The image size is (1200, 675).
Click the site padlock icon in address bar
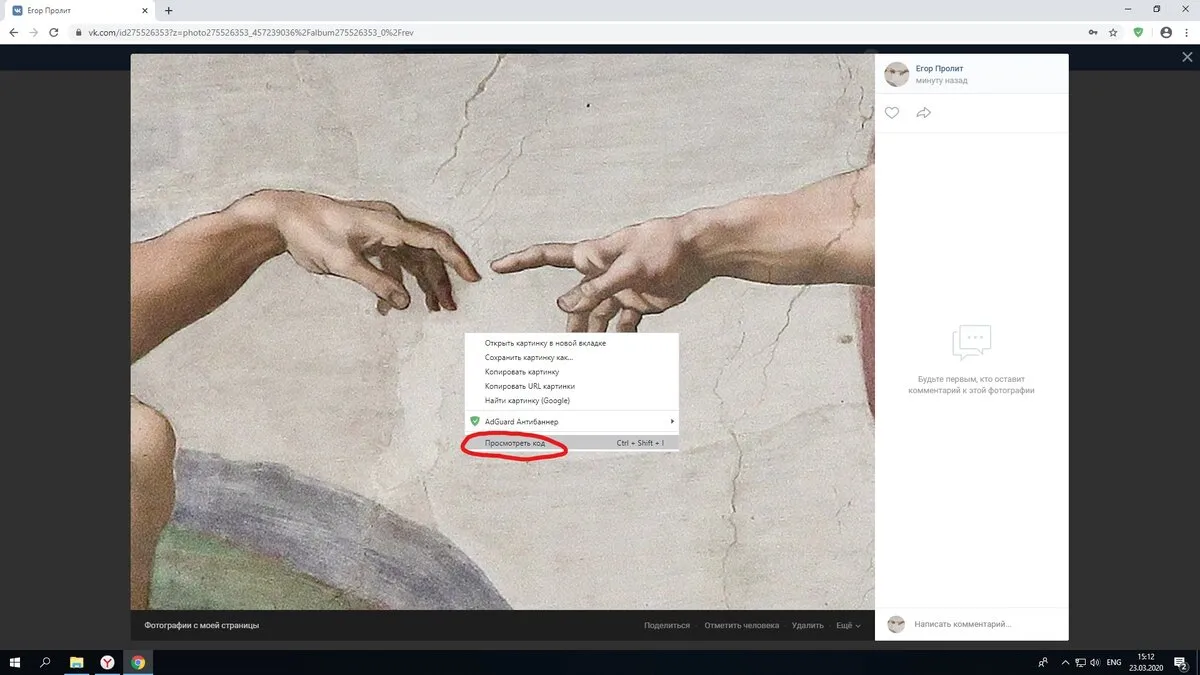pos(78,32)
